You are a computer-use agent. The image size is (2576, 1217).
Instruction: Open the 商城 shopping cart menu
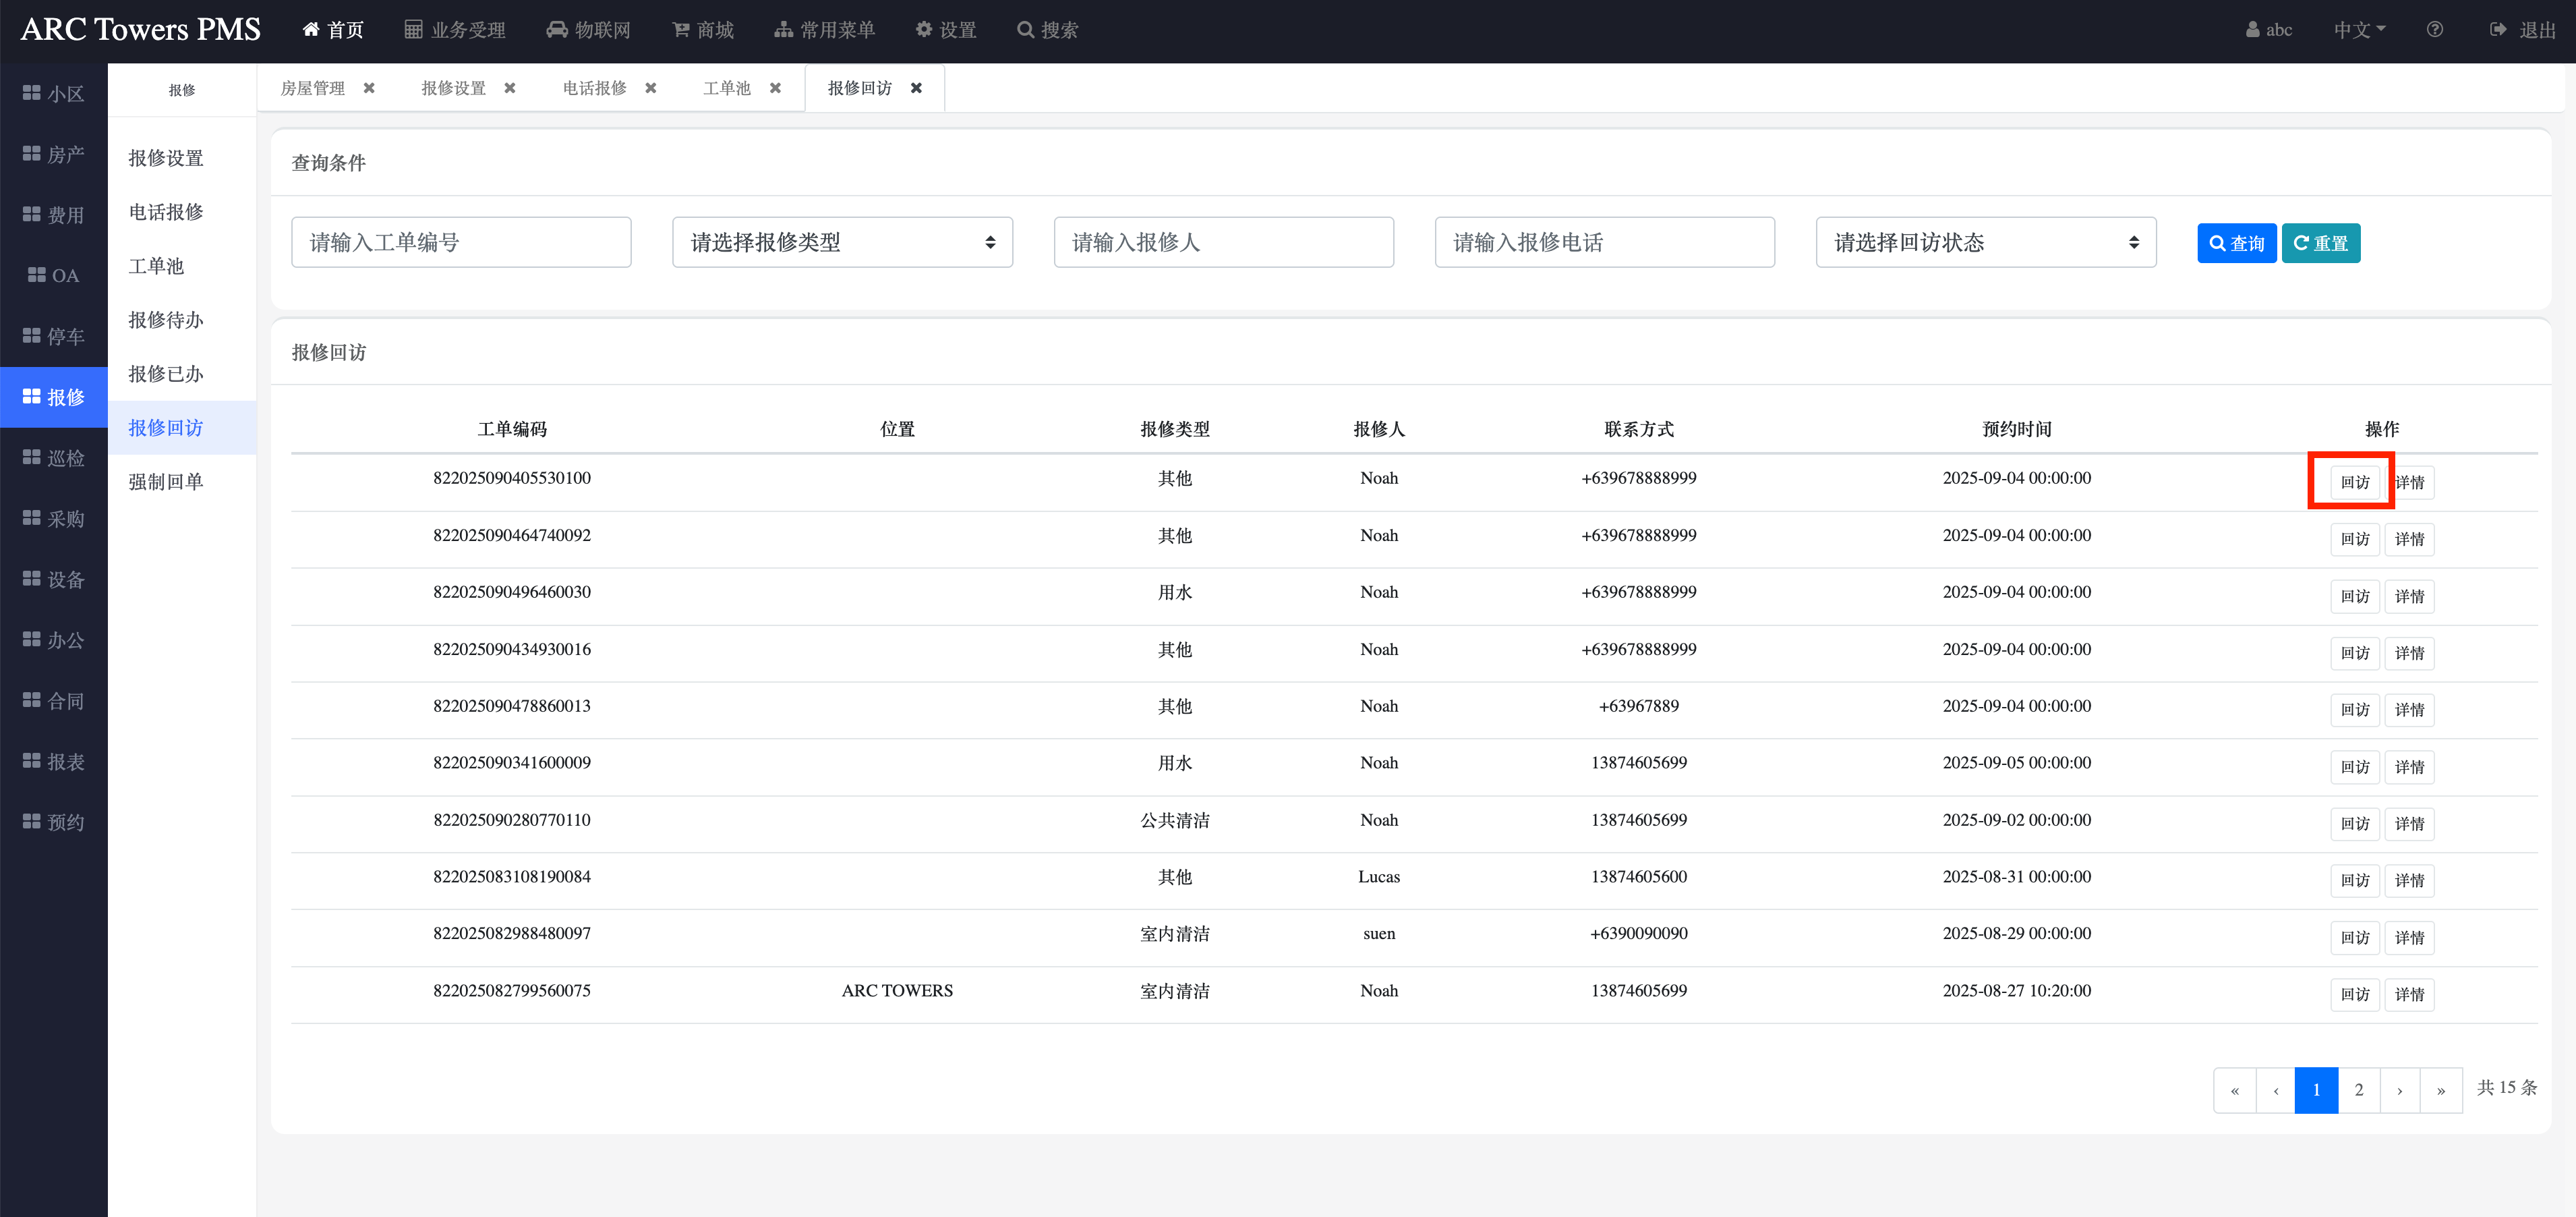tap(702, 30)
